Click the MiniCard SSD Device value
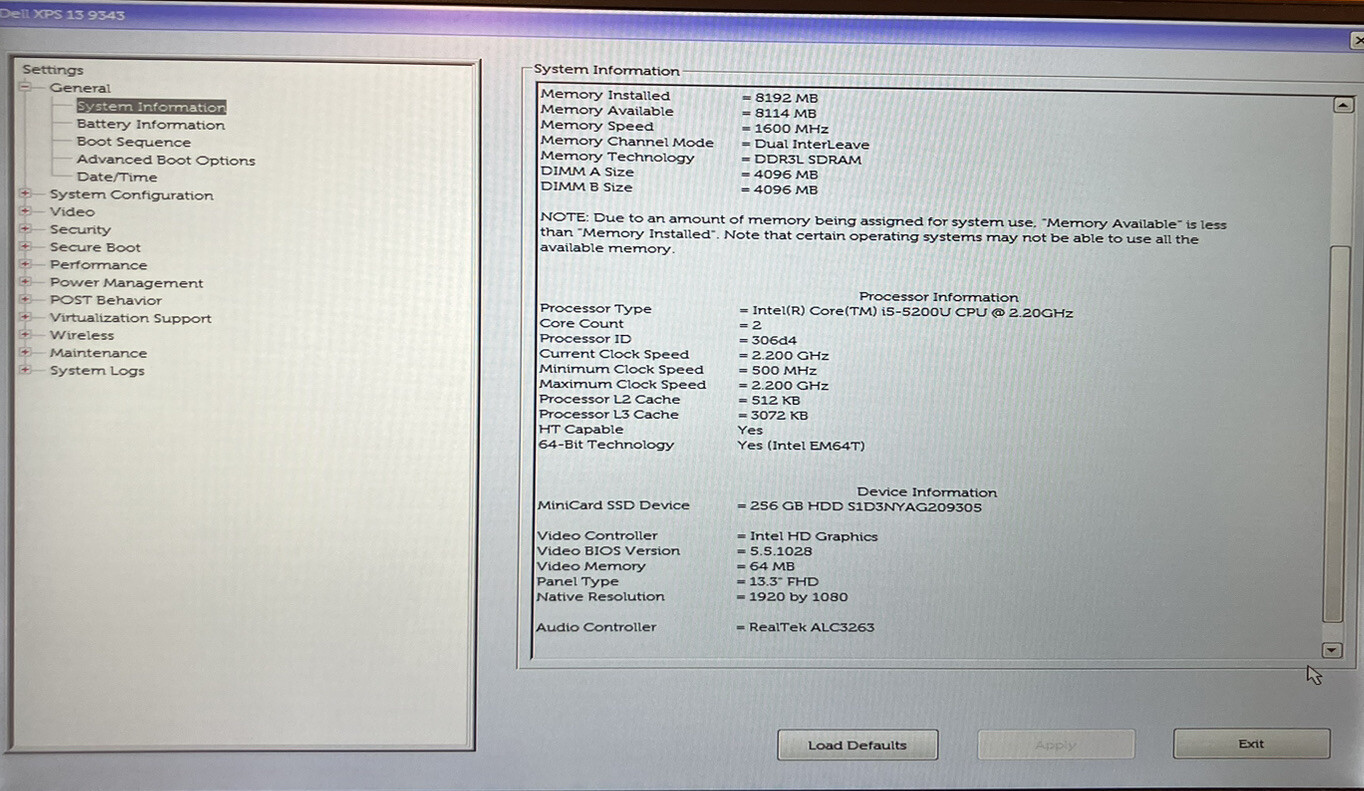1364x791 pixels. (865, 507)
